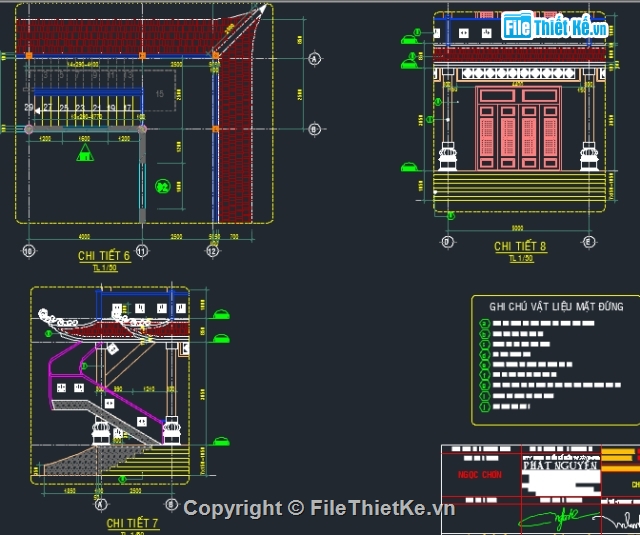640x535 pixels.
Task: Pick grid axis bubble 10 below detail 6
Action: click(x=29, y=251)
